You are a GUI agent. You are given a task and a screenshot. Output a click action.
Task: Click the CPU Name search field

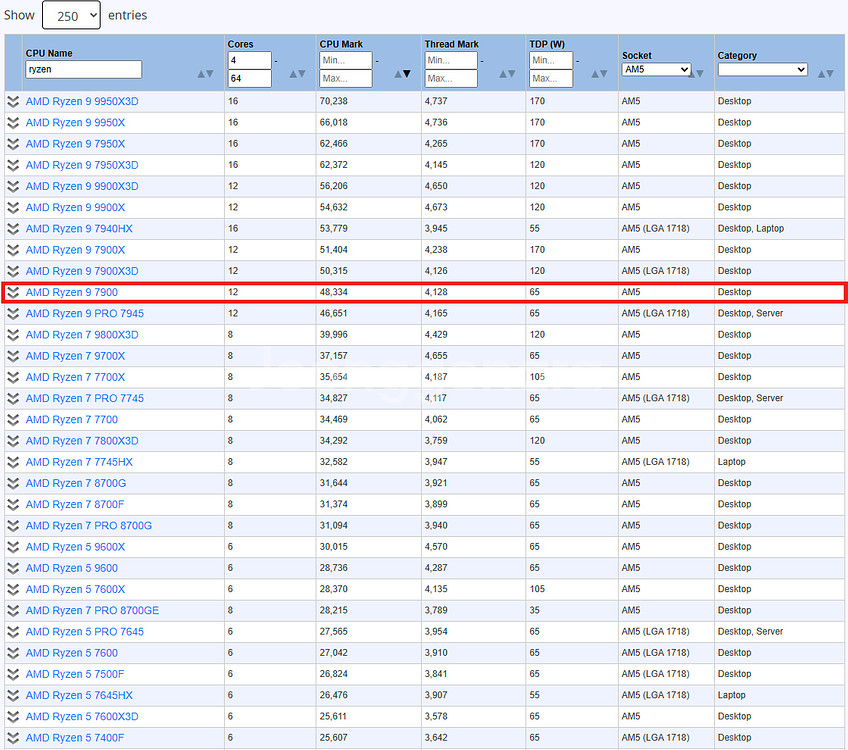(x=83, y=69)
